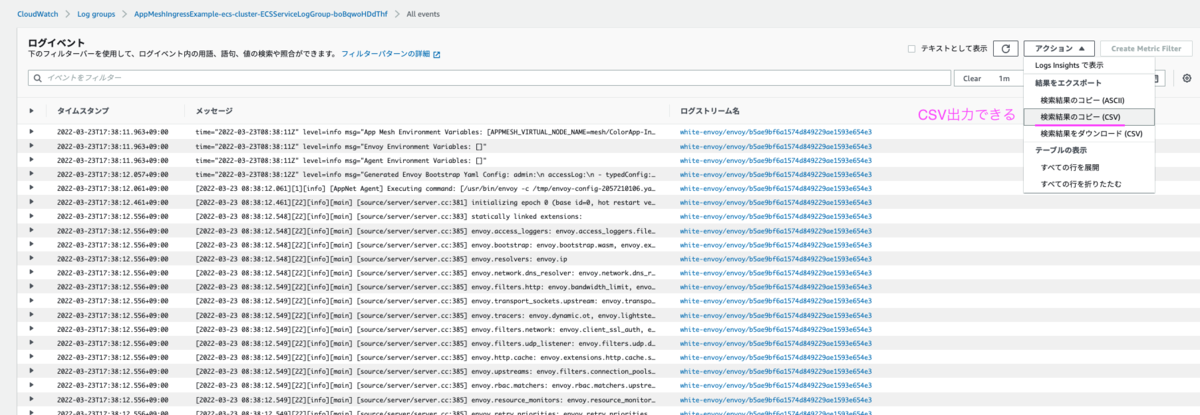
Task: Click the refresh log events icon button
Action: click(x=1007, y=48)
